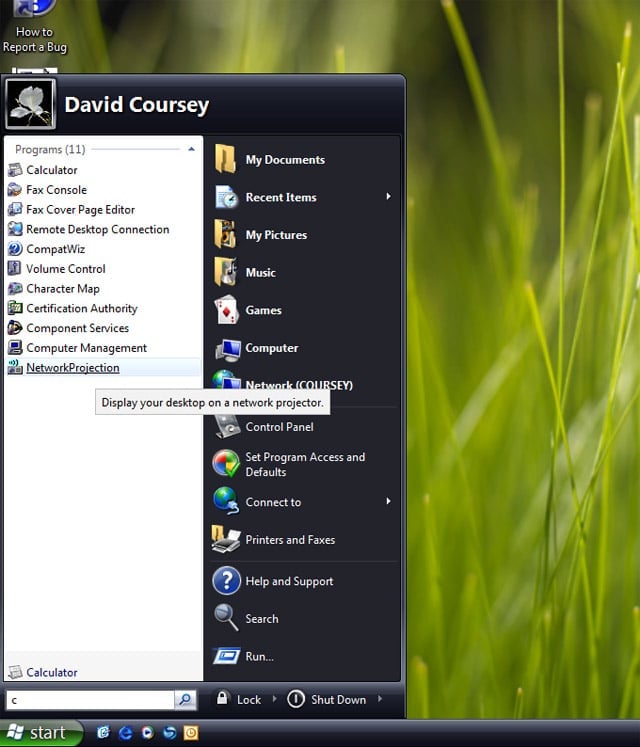Select Certification Authority text
640x747 pixels.
(81, 308)
